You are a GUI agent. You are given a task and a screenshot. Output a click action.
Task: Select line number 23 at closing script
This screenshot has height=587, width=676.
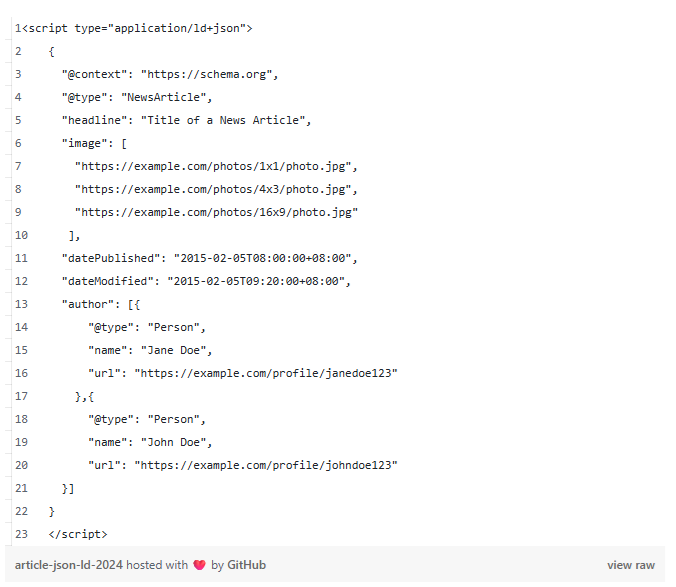click(21, 534)
